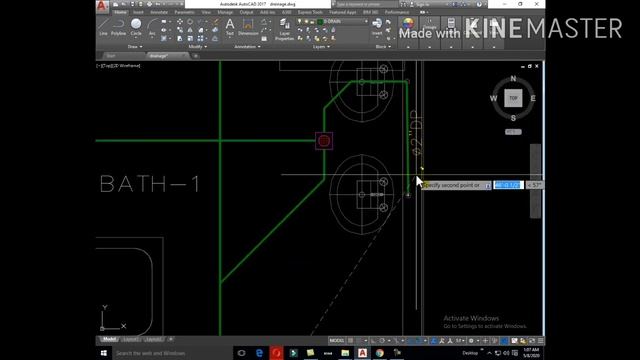This screenshot has width=640, height=360.
Task: Select the Scale tool in Modify panel
Action: click(x=190, y=39)
